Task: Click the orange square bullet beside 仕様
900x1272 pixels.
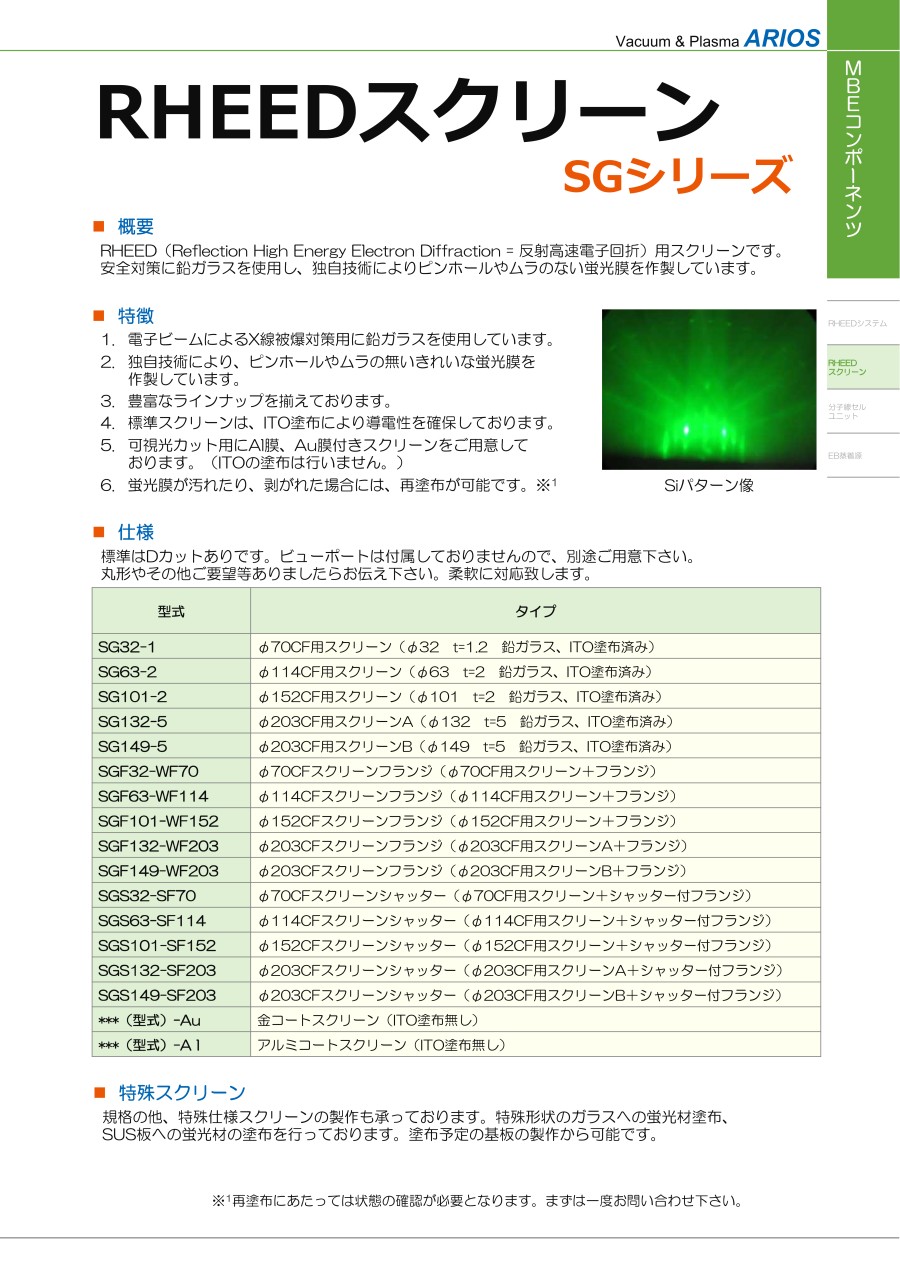Action: click(x=98, y=532)
